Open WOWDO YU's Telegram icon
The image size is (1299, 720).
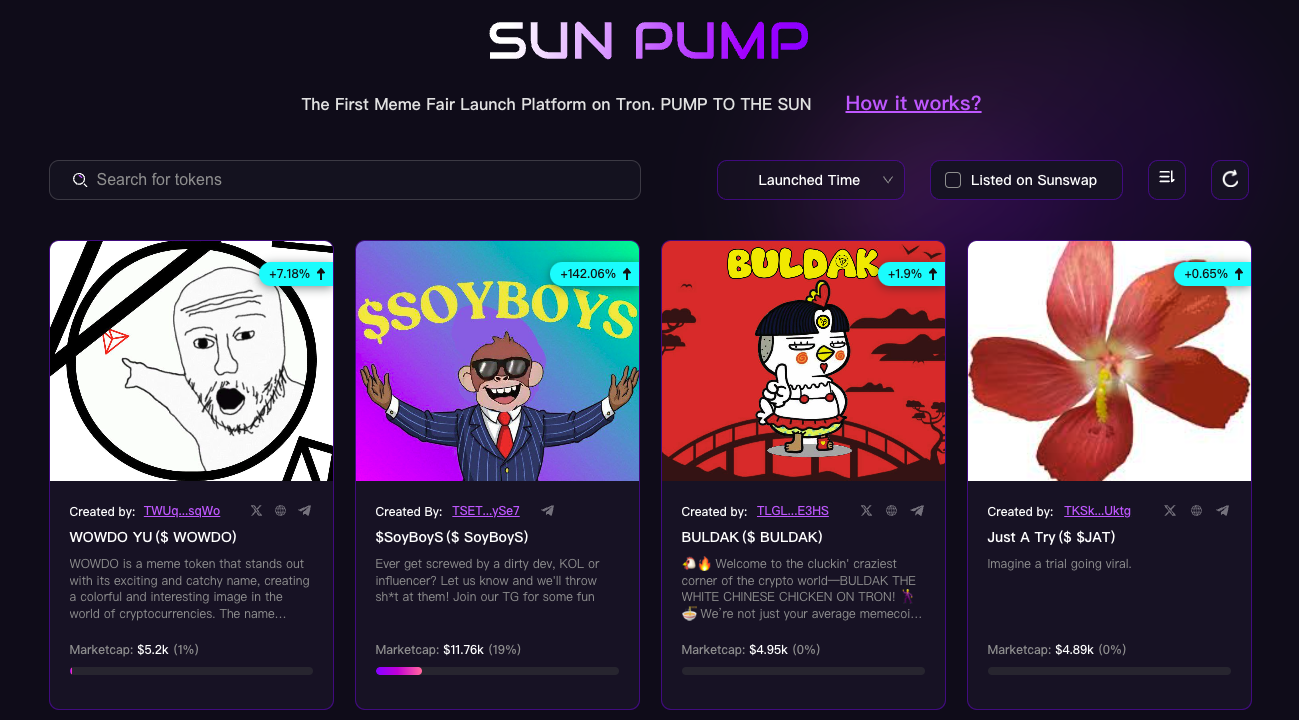pos(305,510)
